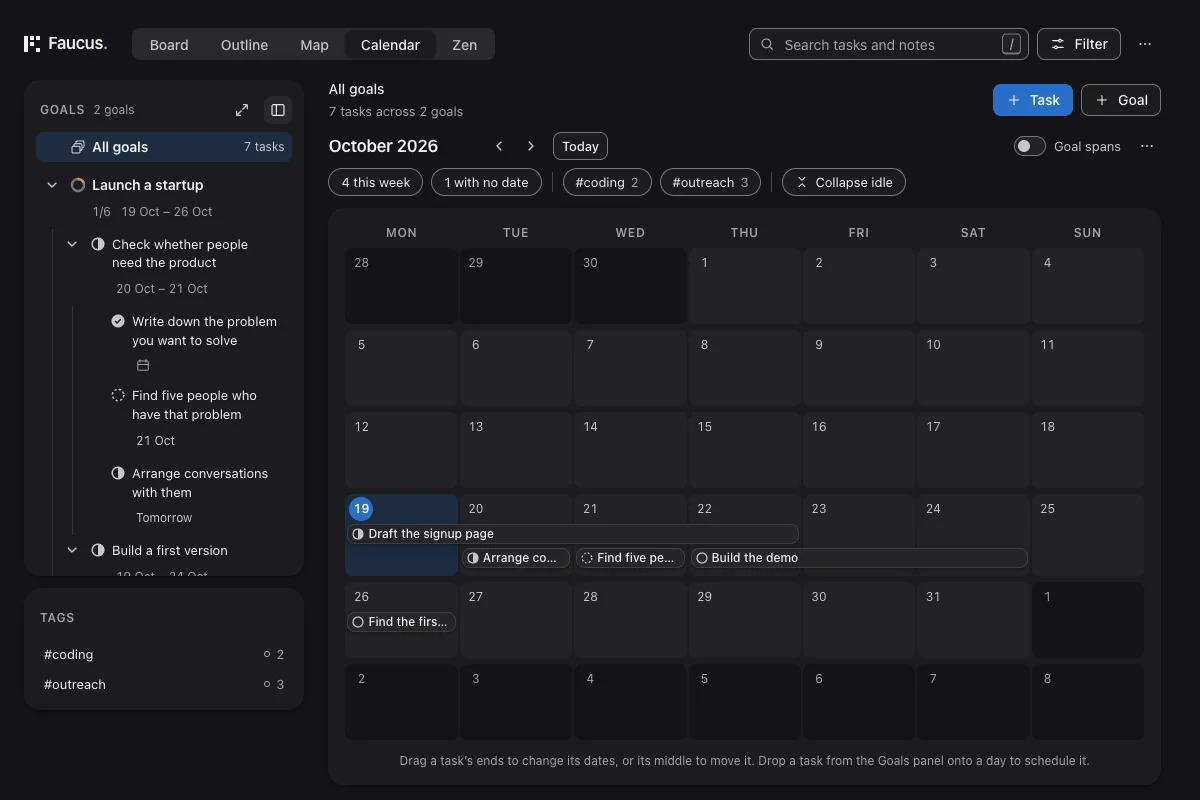Open the Filter button
The height and width of the screenshot is (800, 1200).
pyautogui.click(x=1079, y=44)
